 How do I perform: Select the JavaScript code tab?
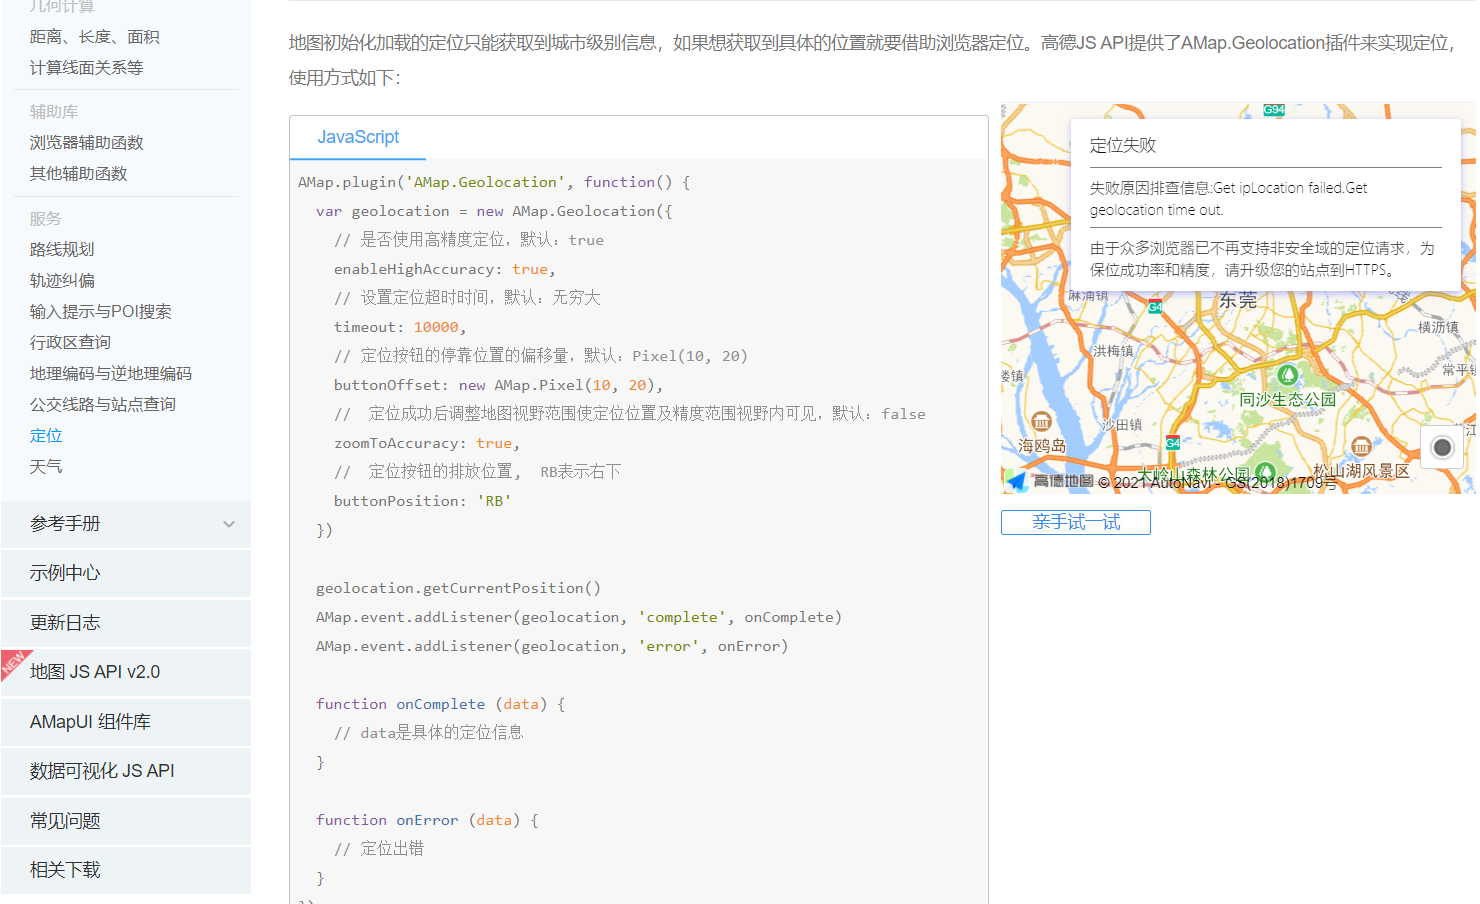click(x=357, y=137)
